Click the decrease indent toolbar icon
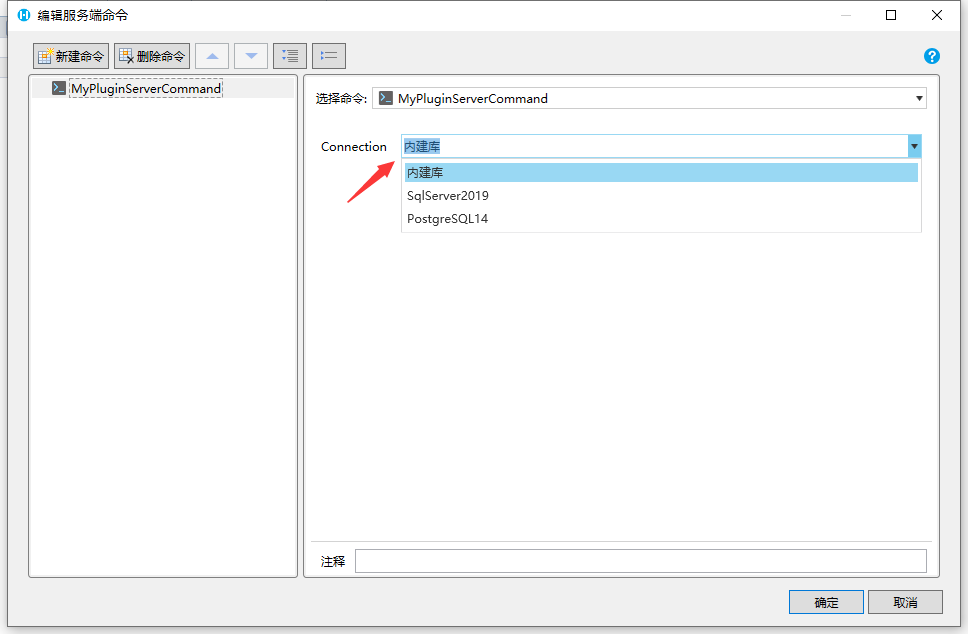 click(329, 56)
